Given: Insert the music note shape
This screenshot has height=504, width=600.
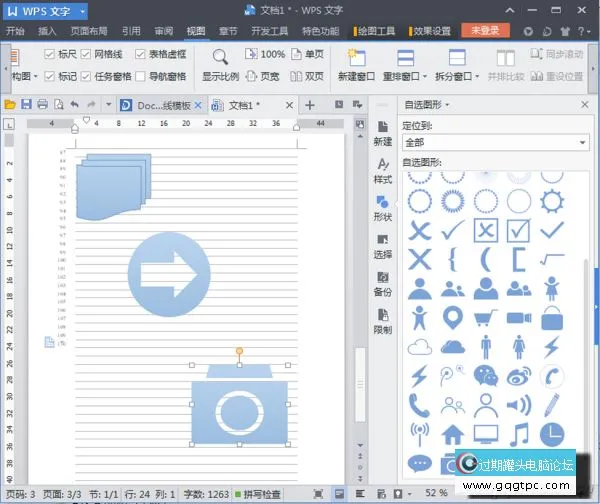Looking at the screenshot, I should (519, 434).
